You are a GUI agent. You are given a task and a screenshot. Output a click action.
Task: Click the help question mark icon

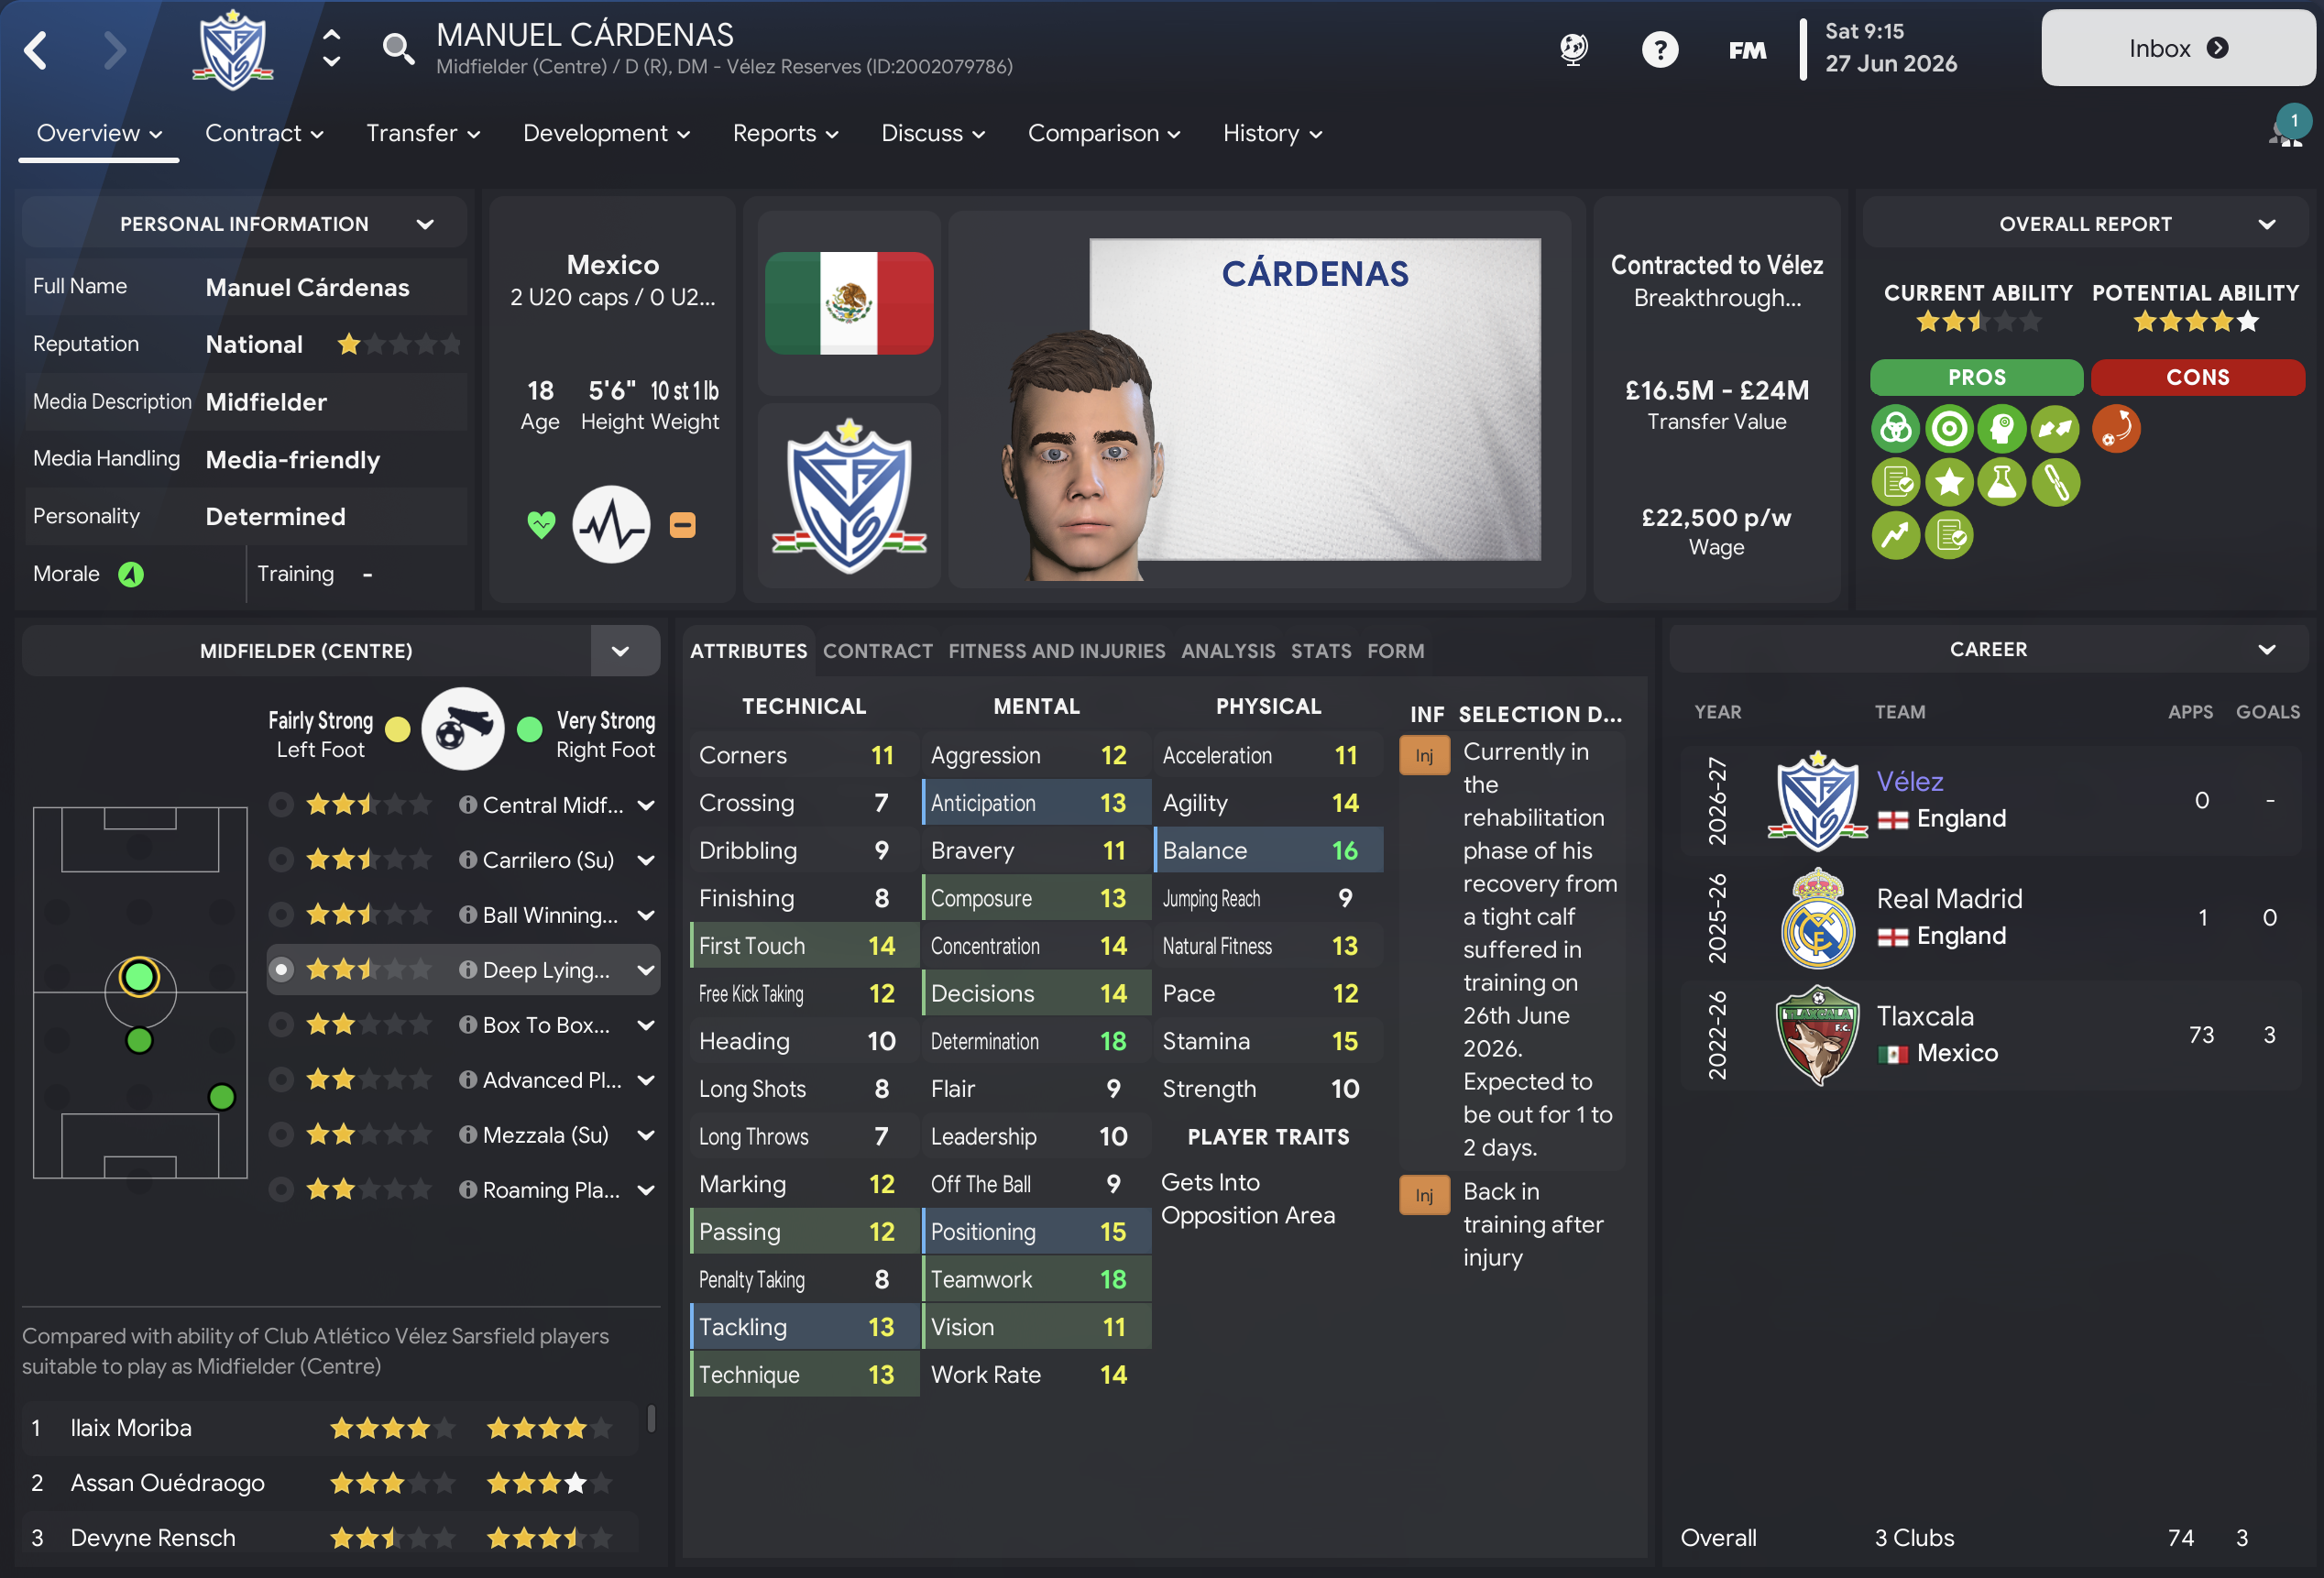(1659, 49)
